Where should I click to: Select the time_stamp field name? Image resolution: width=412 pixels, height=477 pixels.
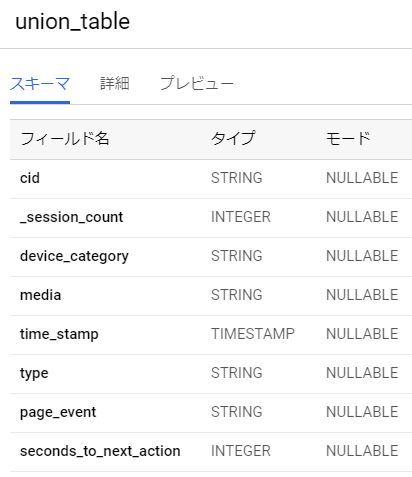click(59, 334)
